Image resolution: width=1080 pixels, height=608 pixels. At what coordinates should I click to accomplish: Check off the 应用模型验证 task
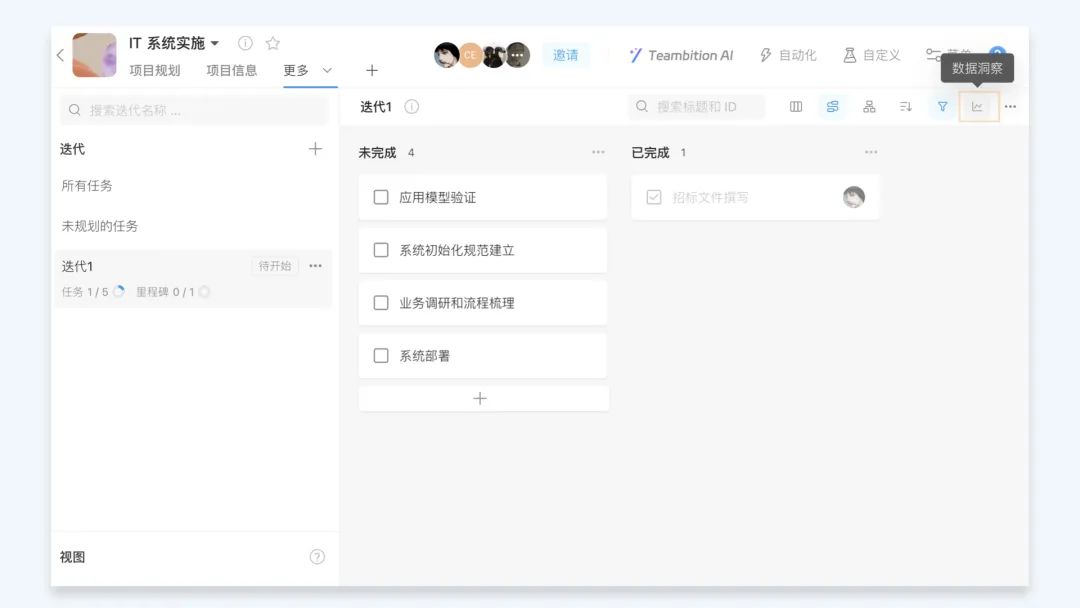click(381, 198)
